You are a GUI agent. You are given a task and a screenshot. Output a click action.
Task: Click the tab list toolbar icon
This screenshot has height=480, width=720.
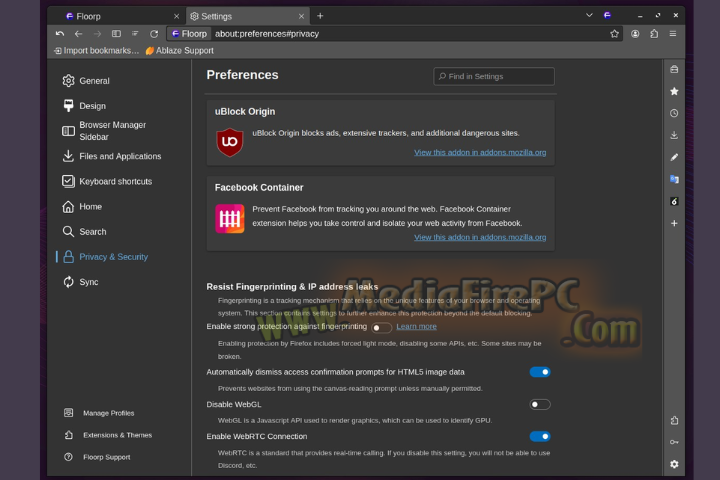135,34
